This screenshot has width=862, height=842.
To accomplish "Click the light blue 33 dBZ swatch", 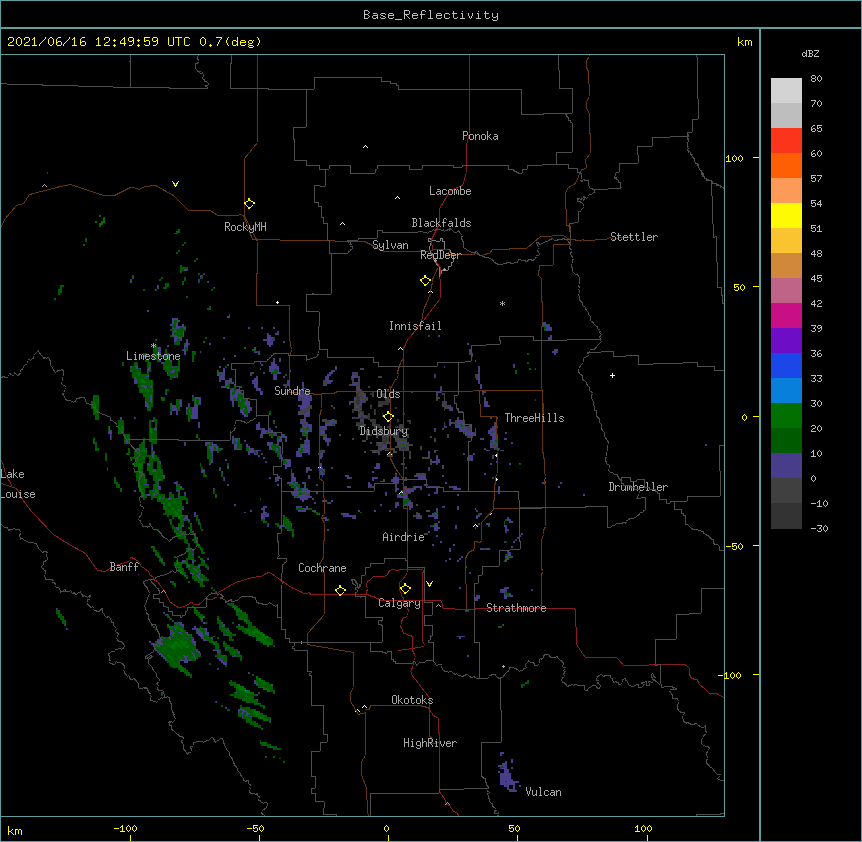I will click(x=786, y=391).
